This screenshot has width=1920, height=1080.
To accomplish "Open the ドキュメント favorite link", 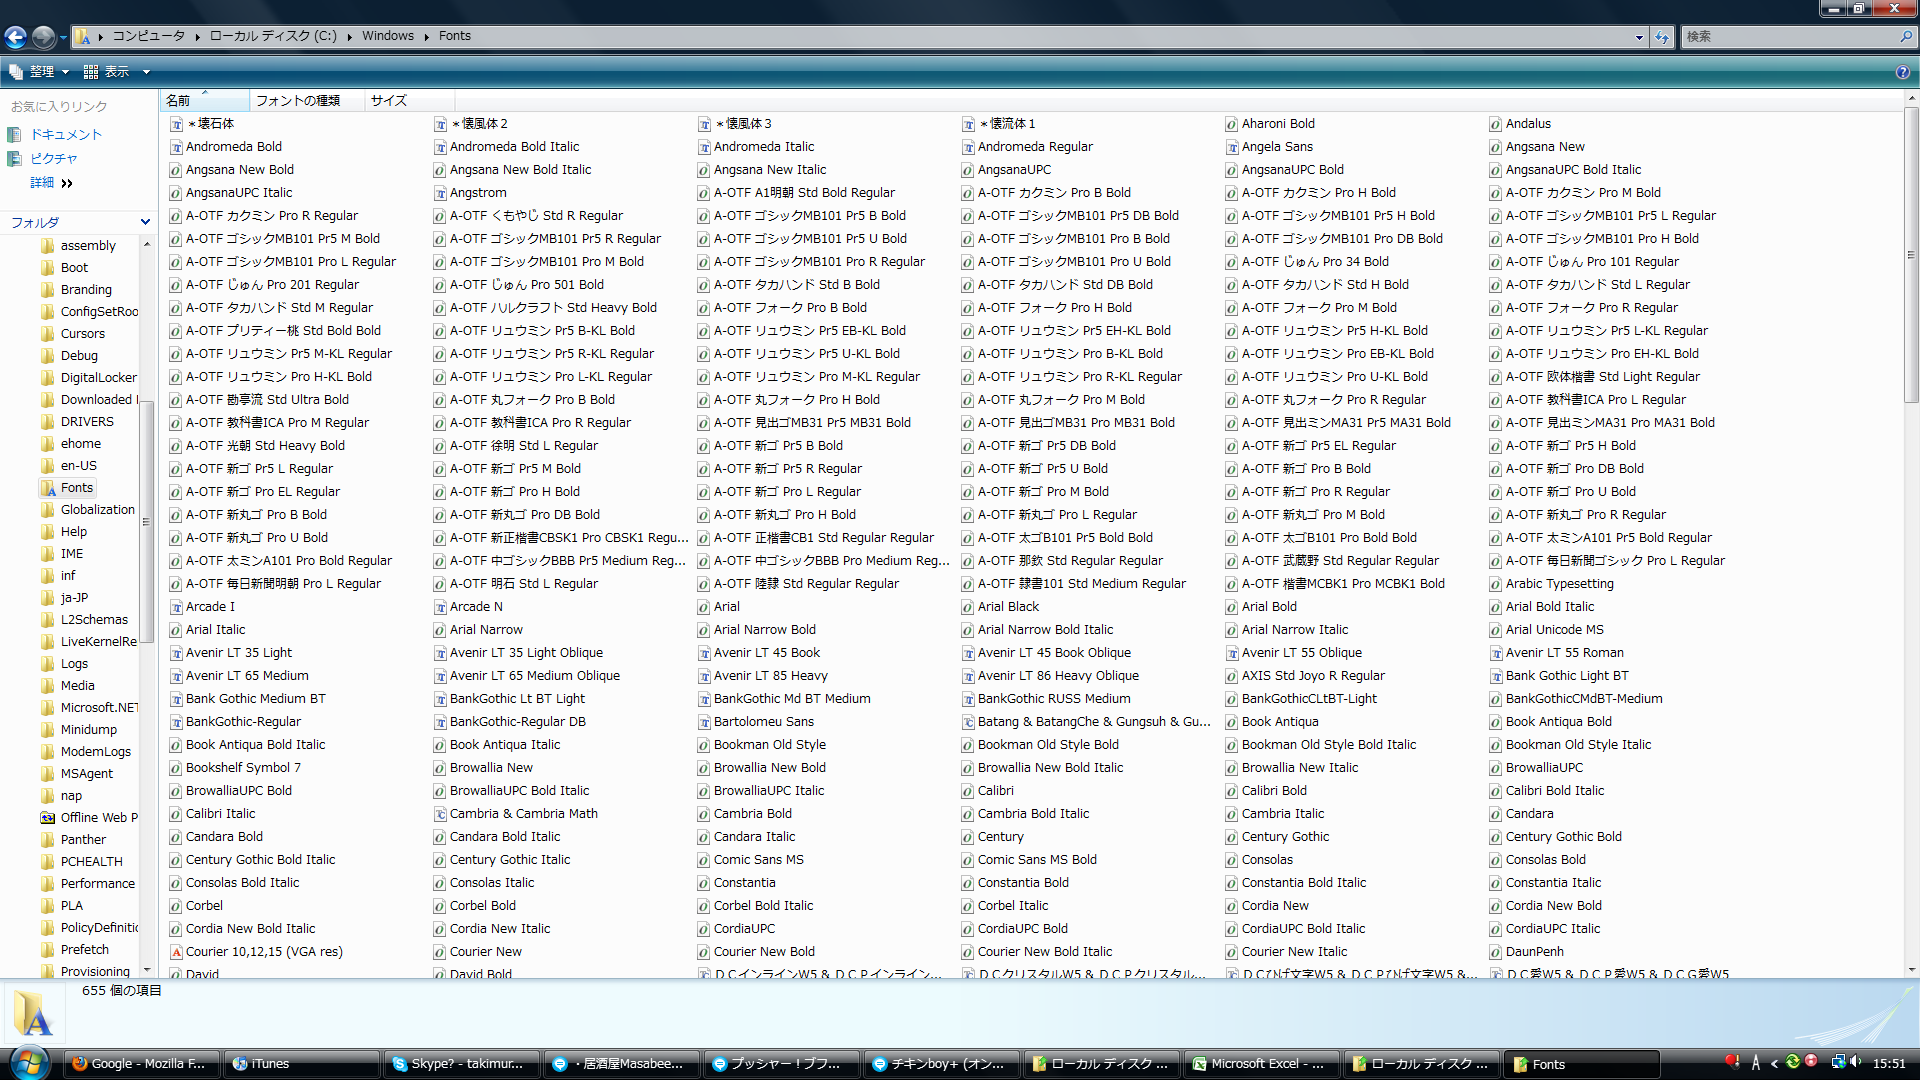I will click(66, 134).
